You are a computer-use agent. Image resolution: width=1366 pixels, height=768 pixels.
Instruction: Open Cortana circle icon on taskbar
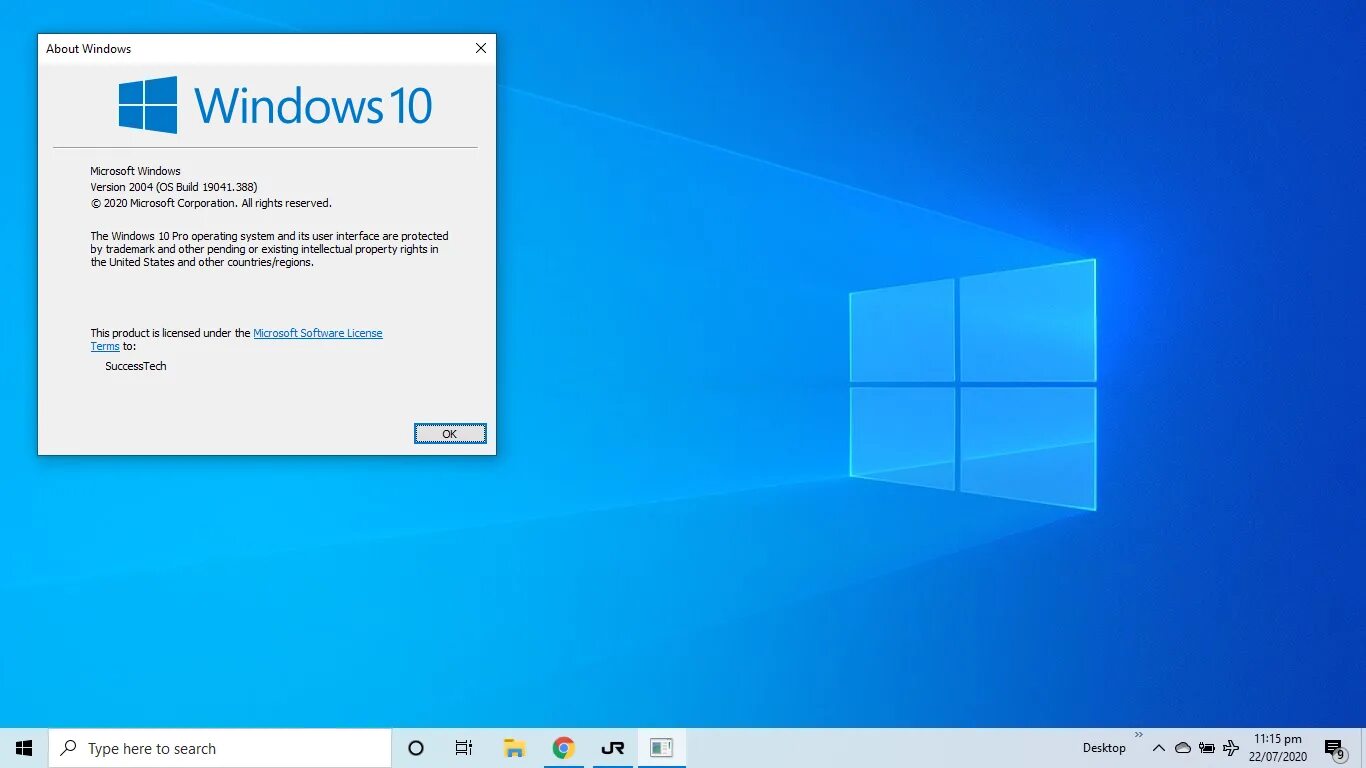[x=416, y=748]
